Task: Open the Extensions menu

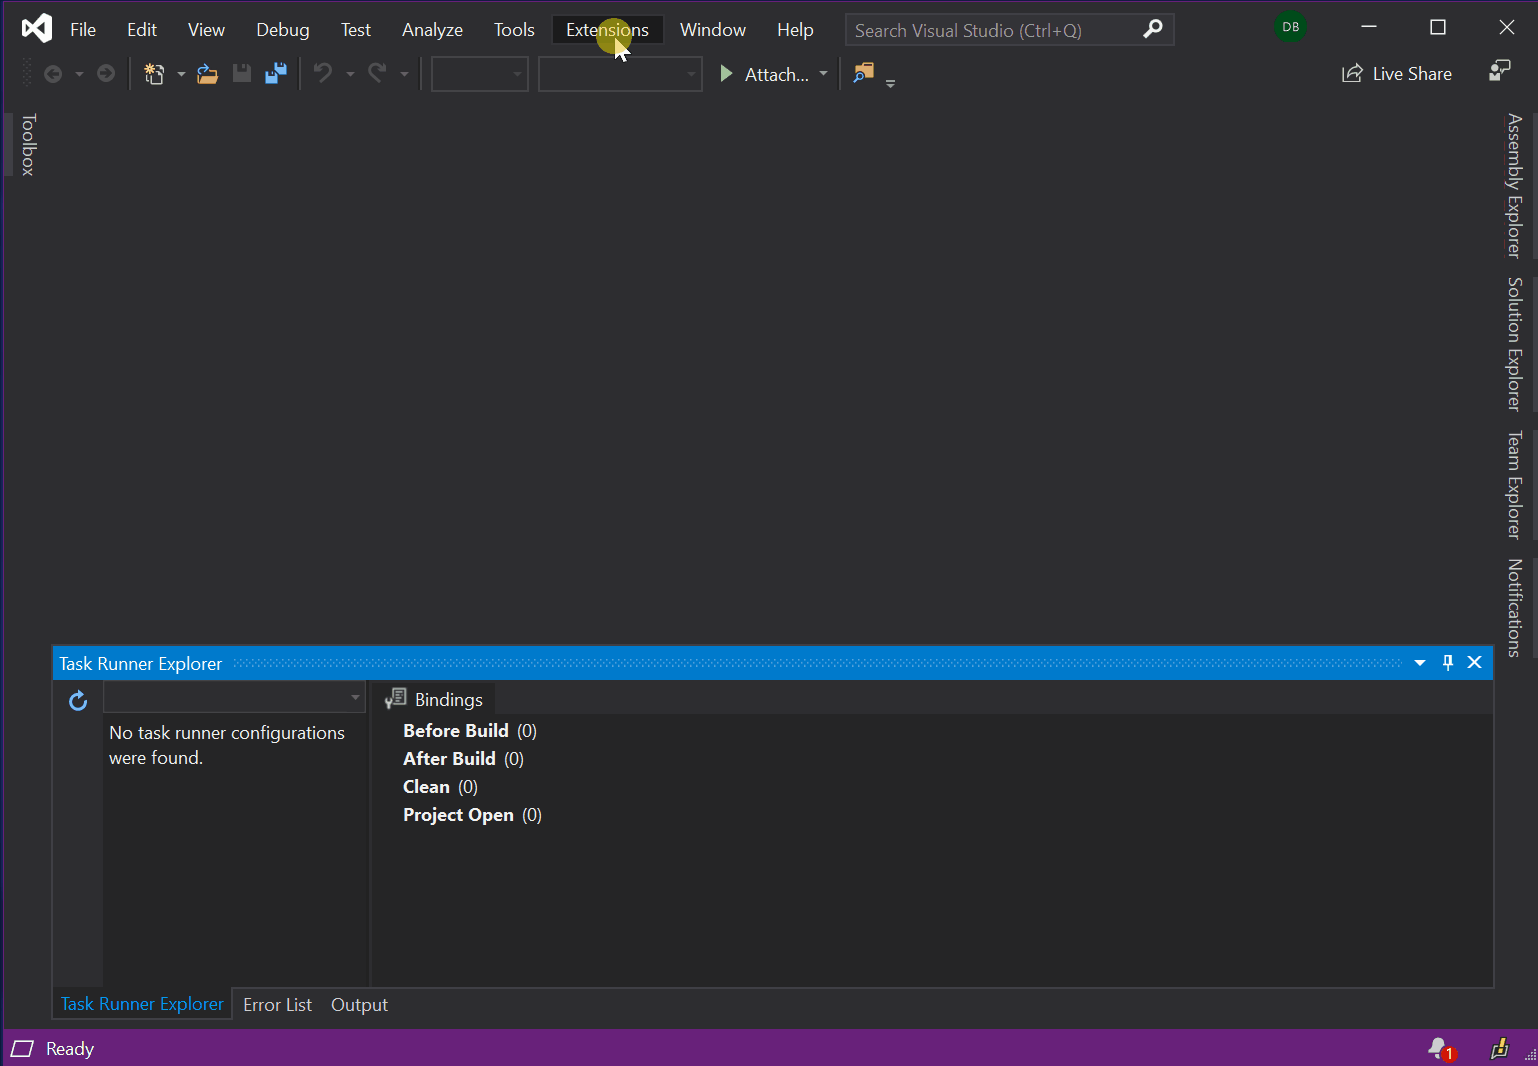Action: click(x=607, y=30)
